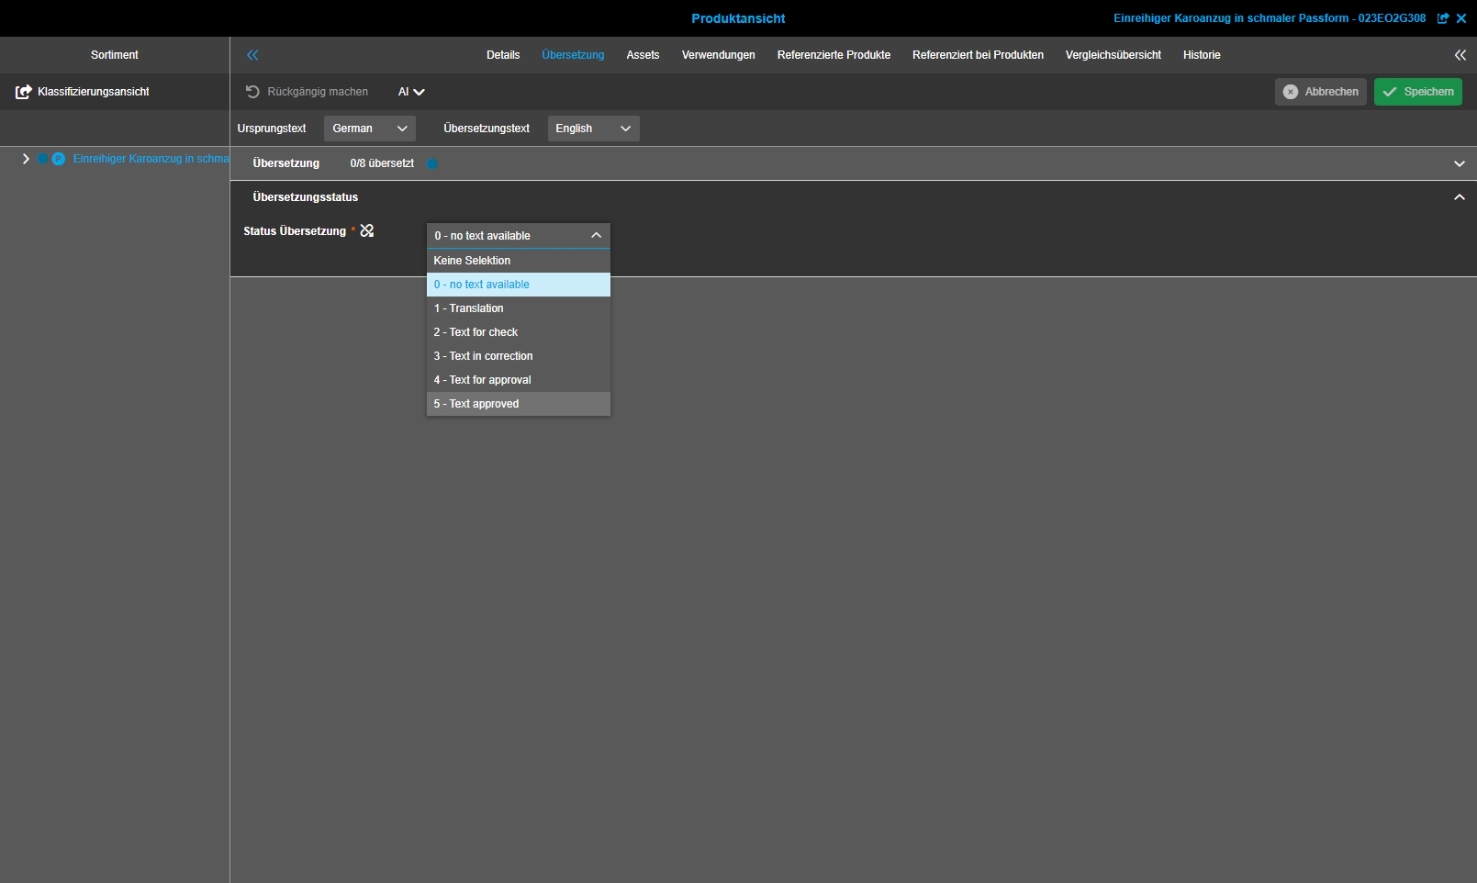Collapse left panel with double chevron
Viewport: 1477px width, 883px height.
[253, 55]
